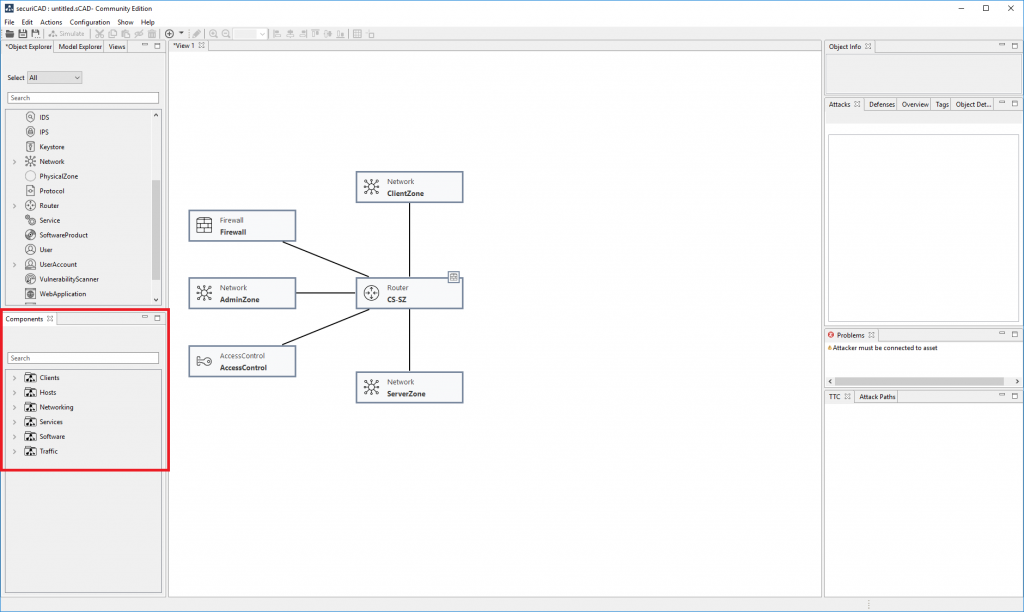Click the Open file toolbar icon
1024x612 pixels.
point(10,34)
